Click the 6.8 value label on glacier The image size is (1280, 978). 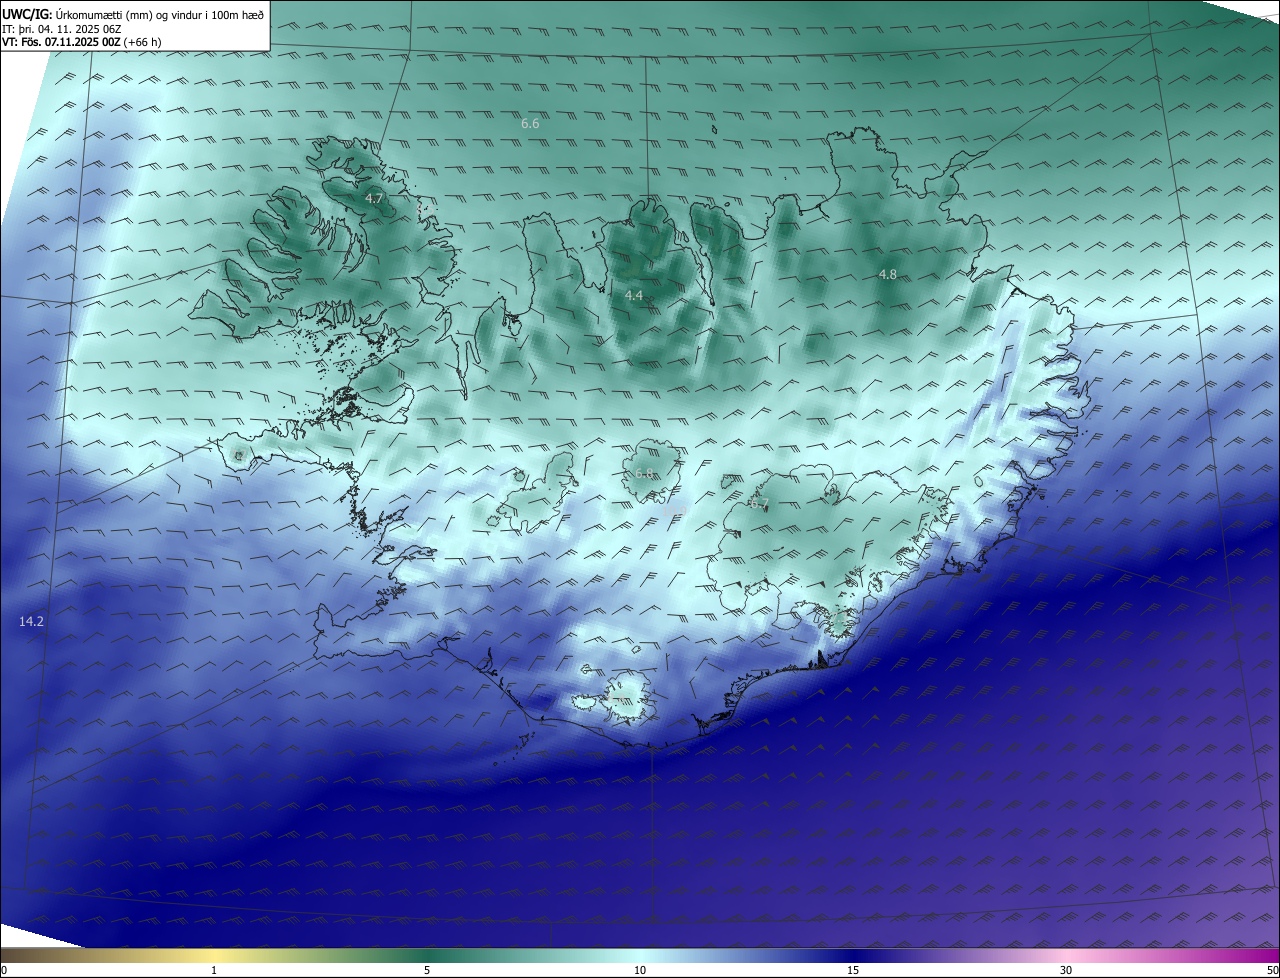point(644,474)
